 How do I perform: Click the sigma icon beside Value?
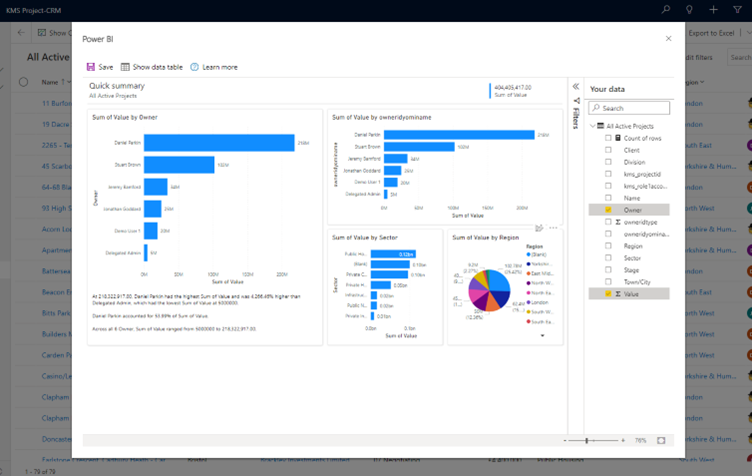coord(618,294)
